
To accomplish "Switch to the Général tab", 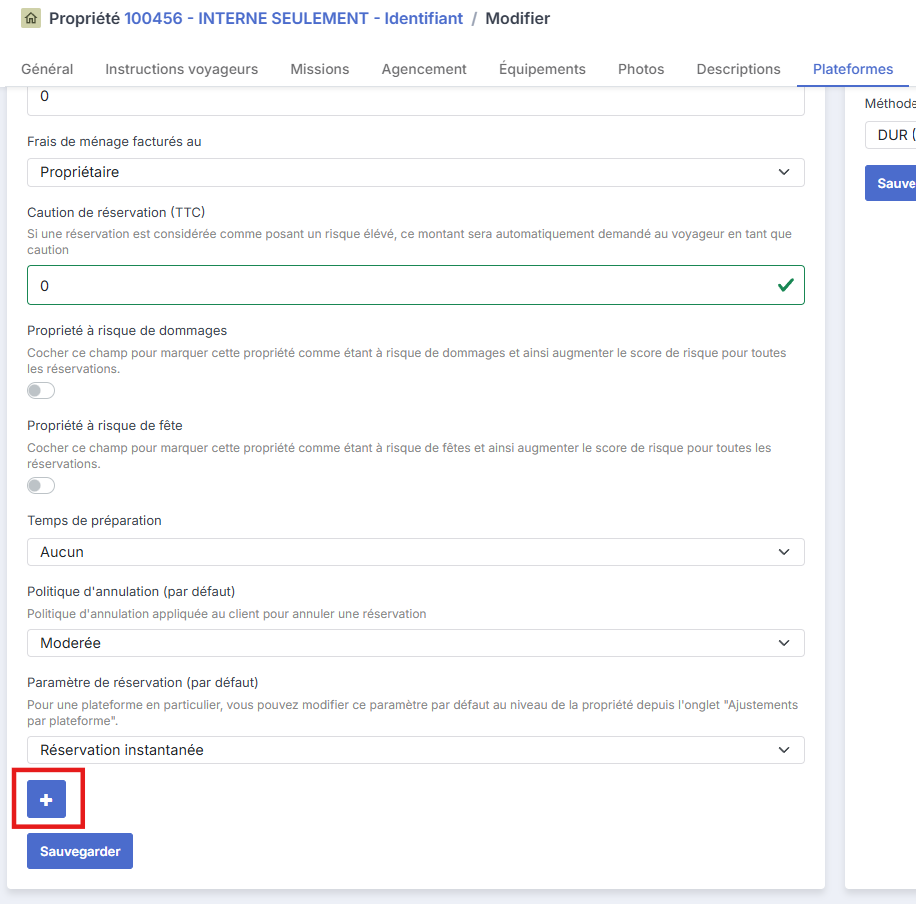I will tap(47, 69).
